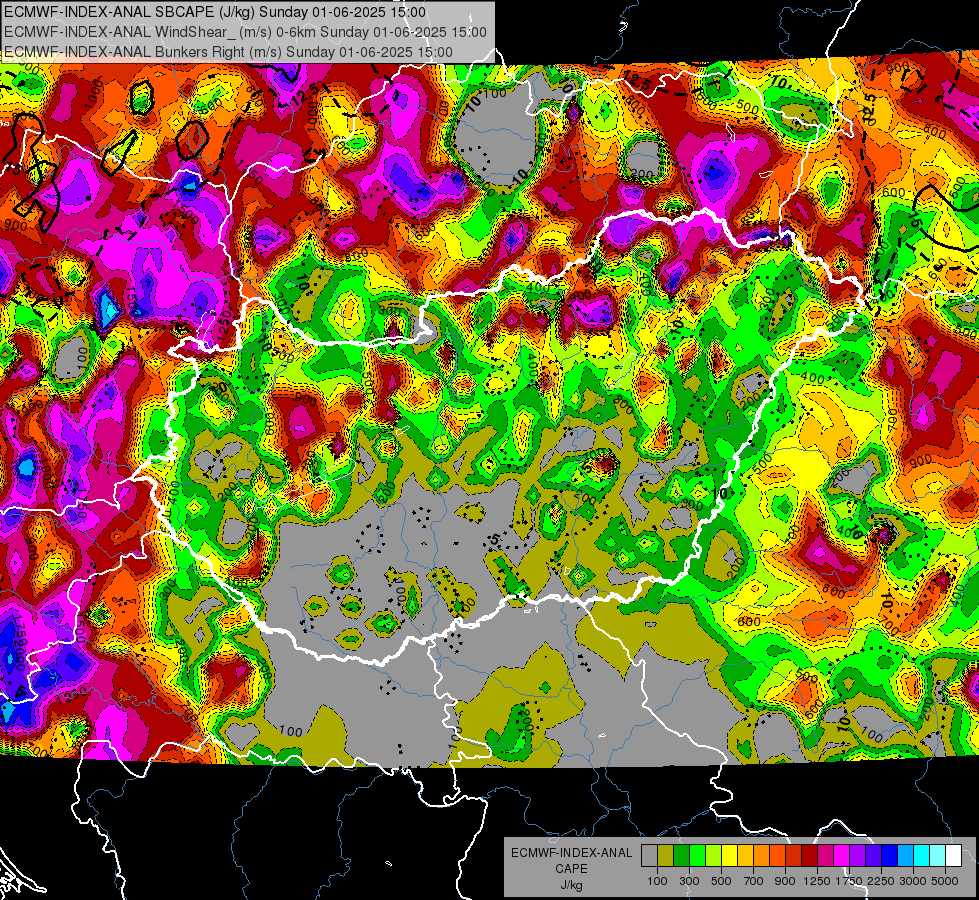Click the 2250 tick label in legend
979x900 pixels.
[881, 881]
